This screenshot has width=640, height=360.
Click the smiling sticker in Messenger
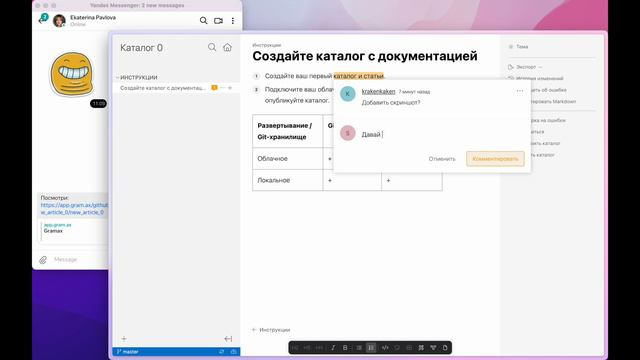point(72,75)
